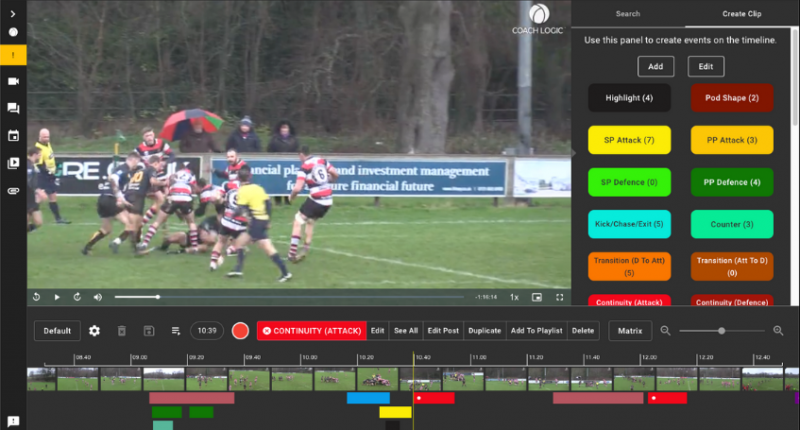
Task: Open the comments chat bubble icon
Action: click(x=13, y=108)
